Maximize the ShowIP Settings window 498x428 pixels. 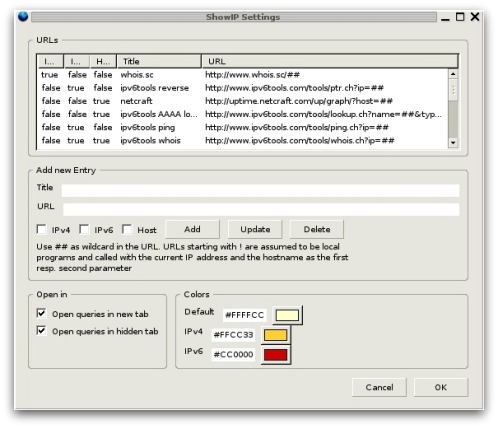click(x=460, y=17)
